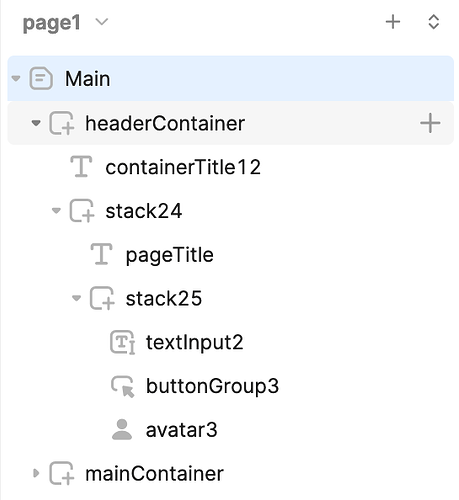Click the text icon beside containerTitle12
The image size is (459, 500).
click(81, 167)
